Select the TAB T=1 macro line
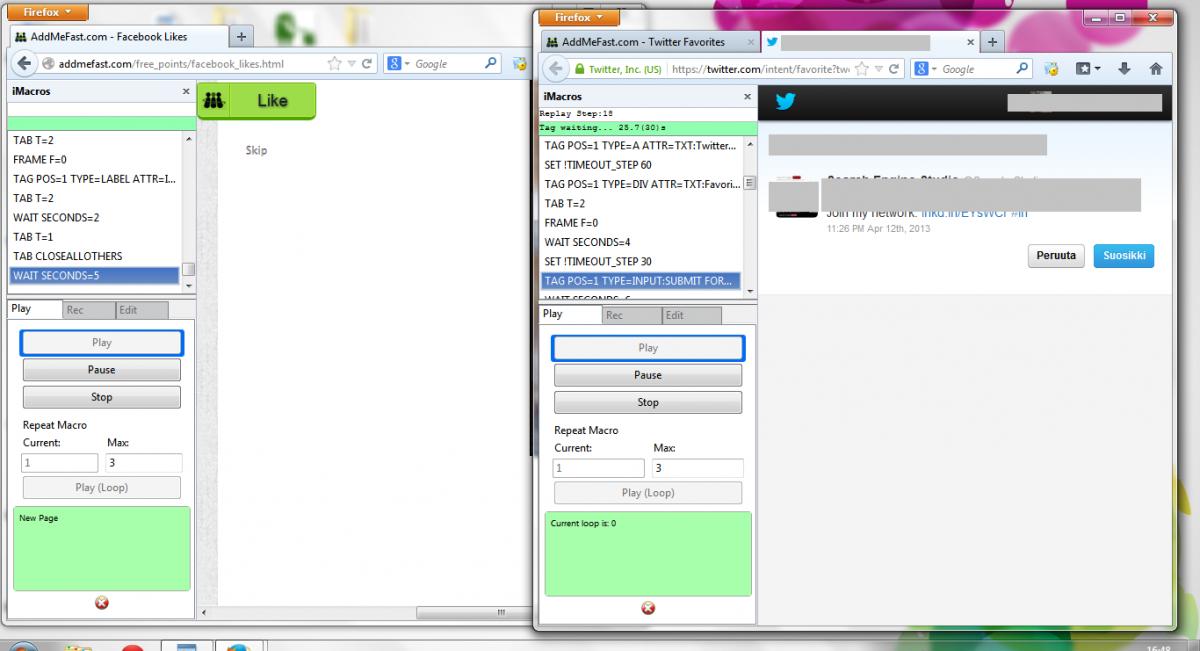 [x=95, y=237]
